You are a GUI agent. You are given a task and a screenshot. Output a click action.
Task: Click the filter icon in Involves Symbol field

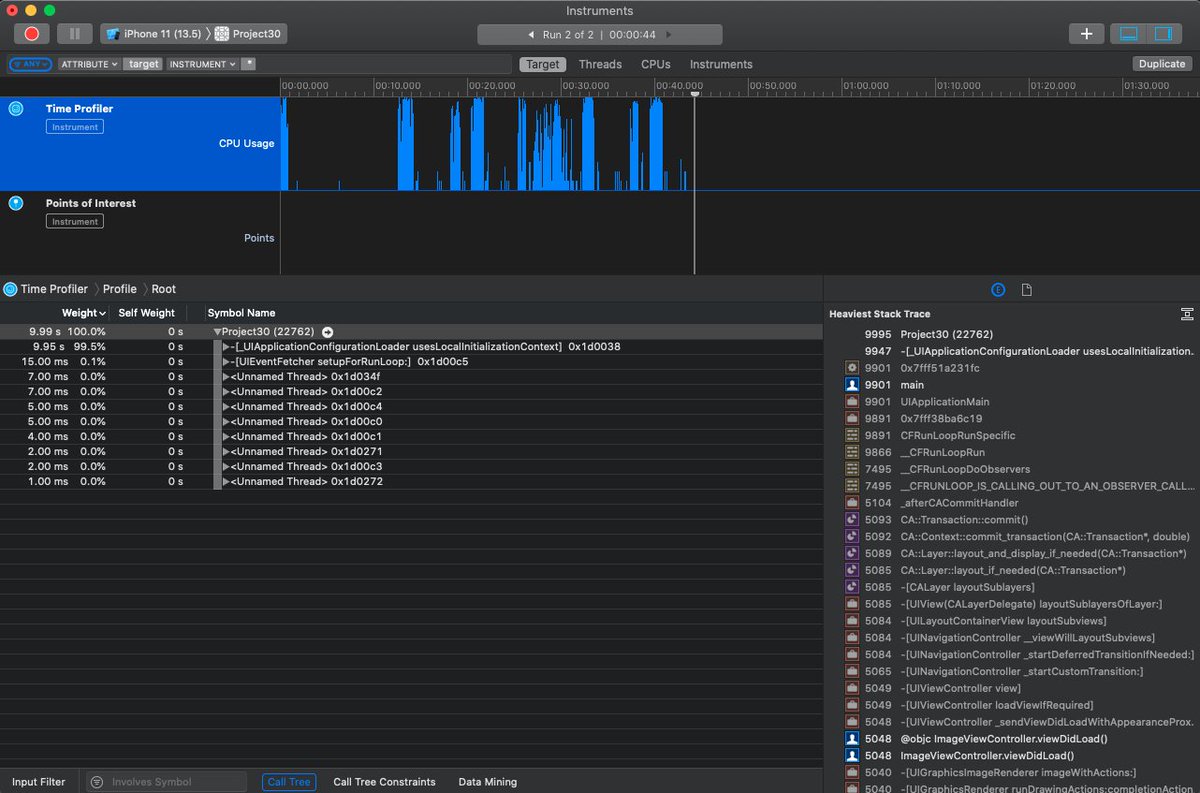pyautogui.click(x=97, y=782)
